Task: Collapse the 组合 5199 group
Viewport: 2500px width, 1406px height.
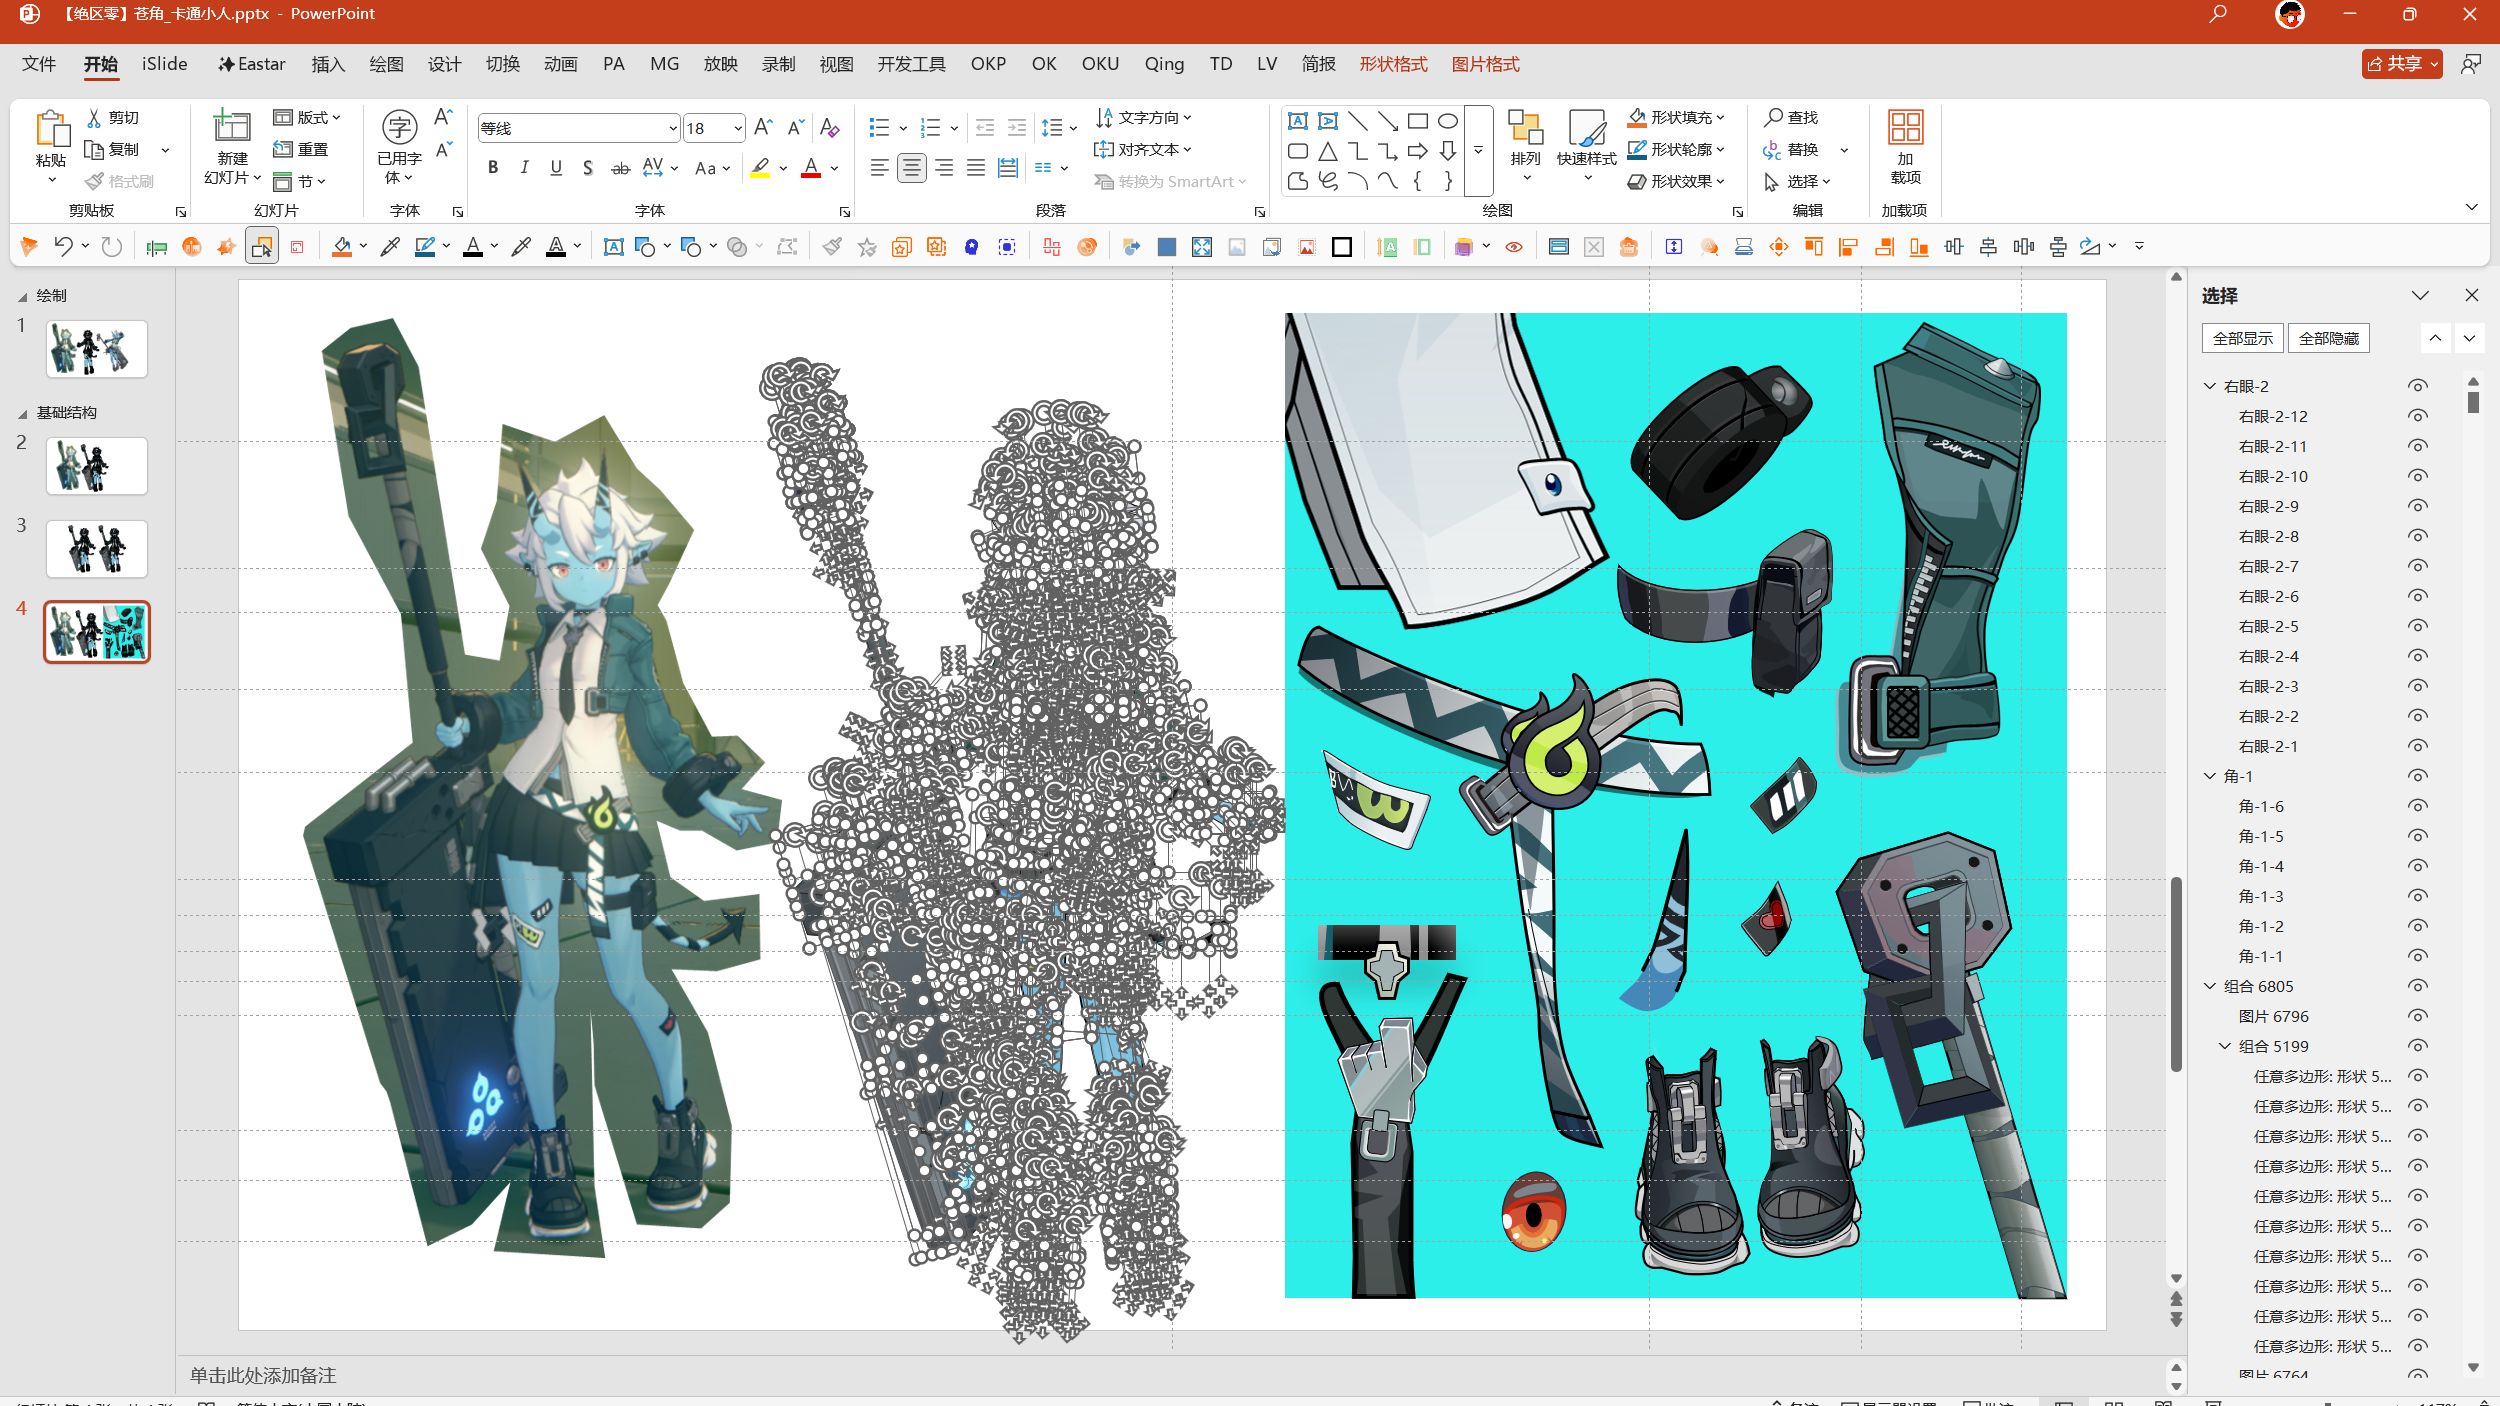Action: coord(2225,1046)
